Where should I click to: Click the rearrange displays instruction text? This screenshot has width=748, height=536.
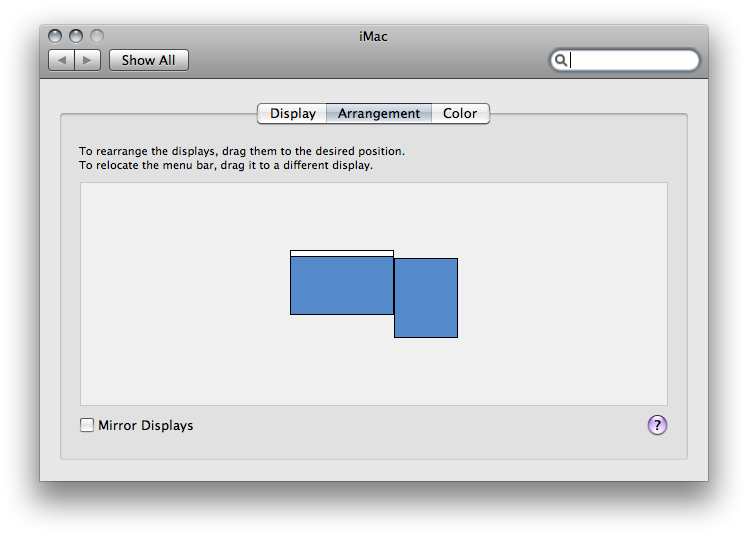coord(242,151)
